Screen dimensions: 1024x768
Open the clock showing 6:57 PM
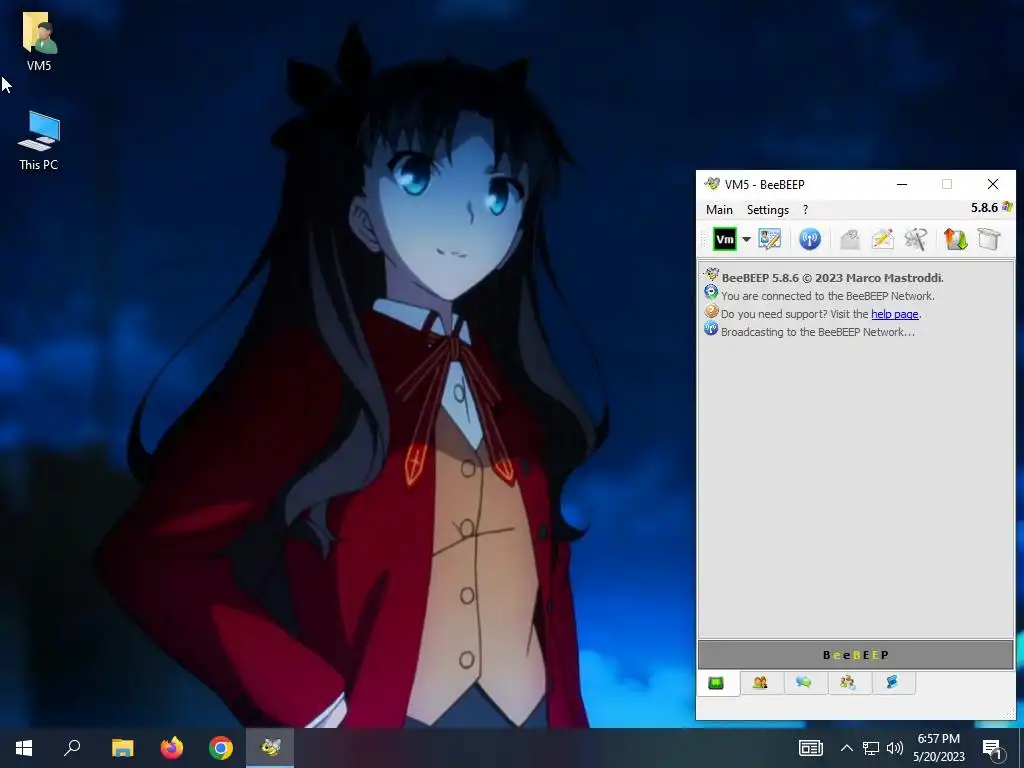tap(938, 748)
